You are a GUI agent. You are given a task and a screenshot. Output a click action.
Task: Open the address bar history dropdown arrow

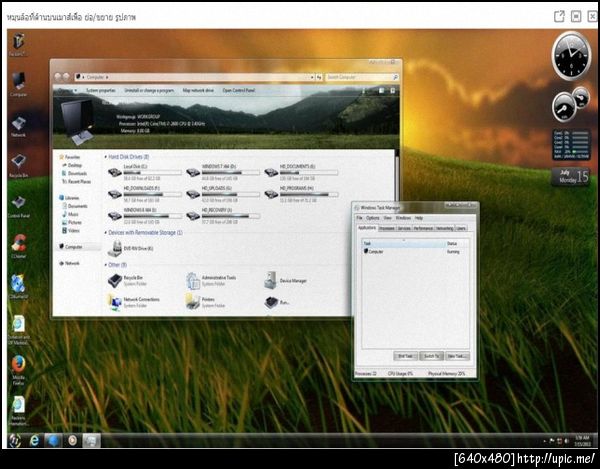[x=312, y=77]
